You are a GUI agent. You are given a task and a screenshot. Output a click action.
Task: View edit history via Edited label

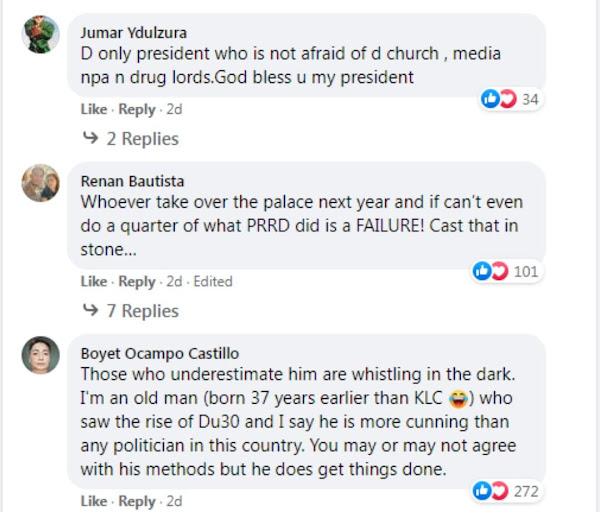[213, 282]
